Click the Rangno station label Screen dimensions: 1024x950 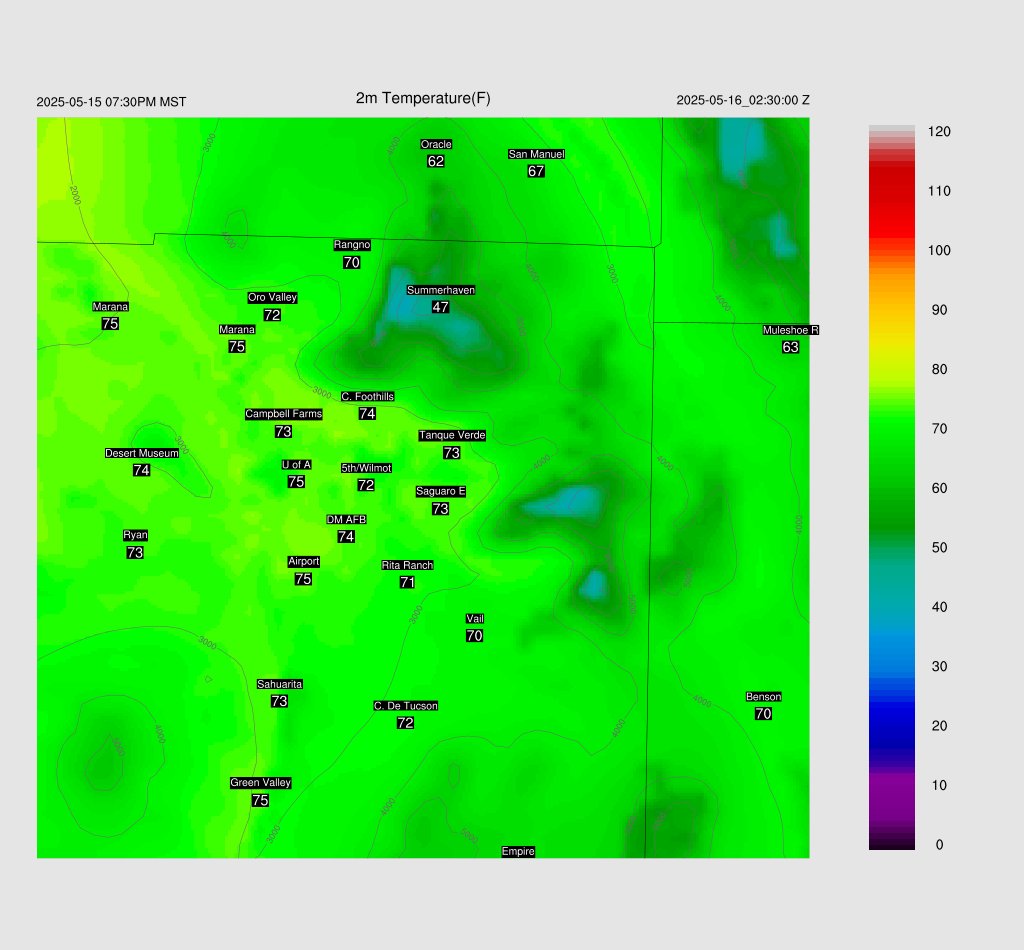pos(352,245)
